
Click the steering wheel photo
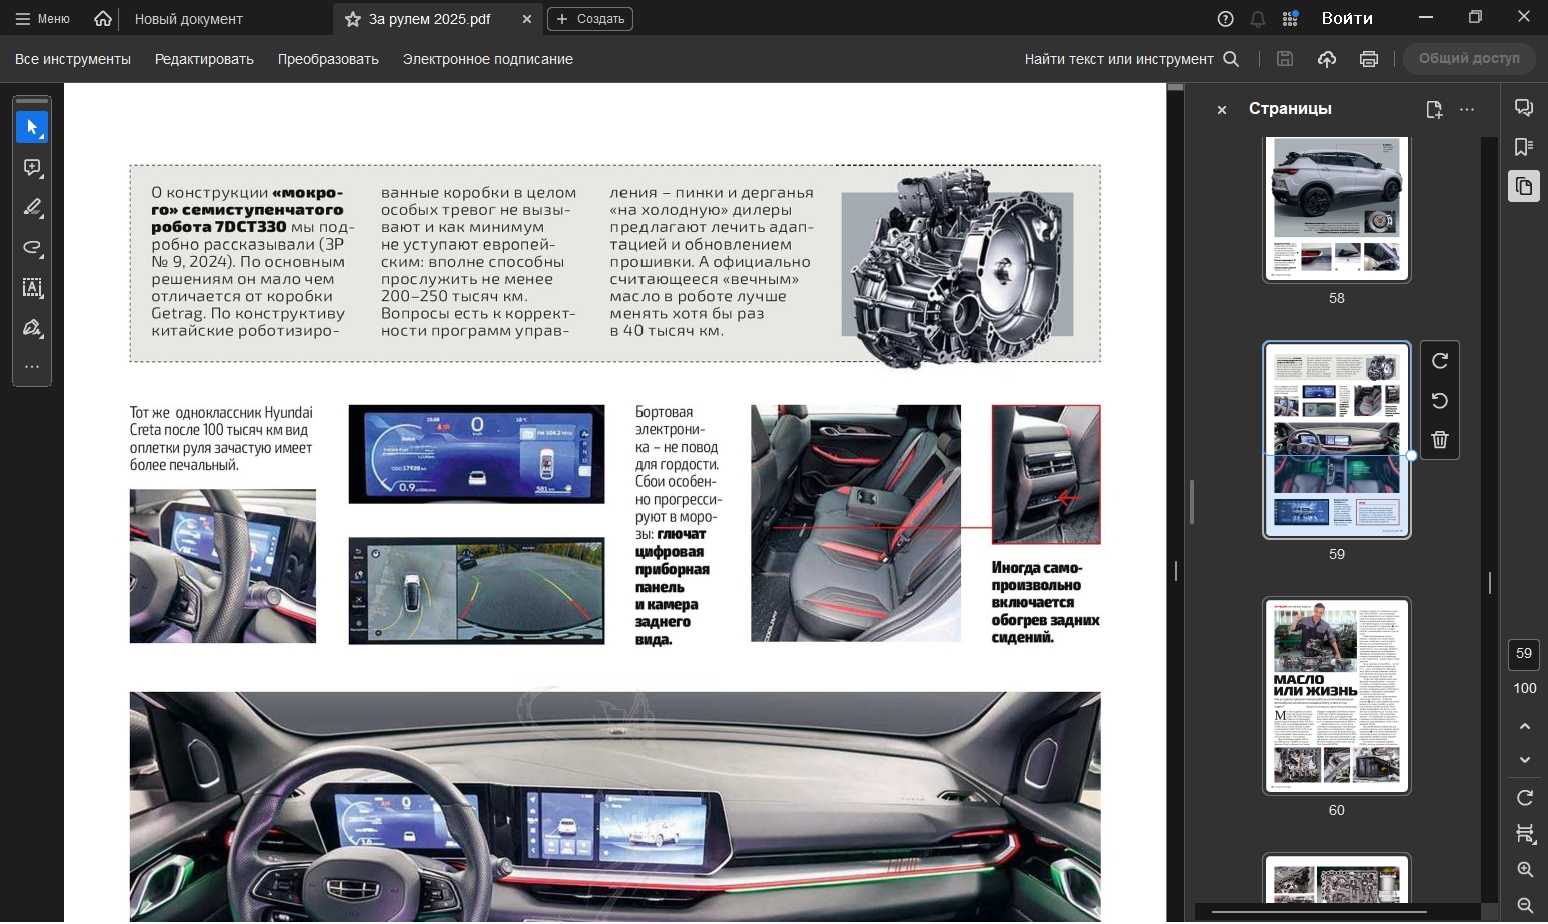pyautogui.click(x=223, y=566)
